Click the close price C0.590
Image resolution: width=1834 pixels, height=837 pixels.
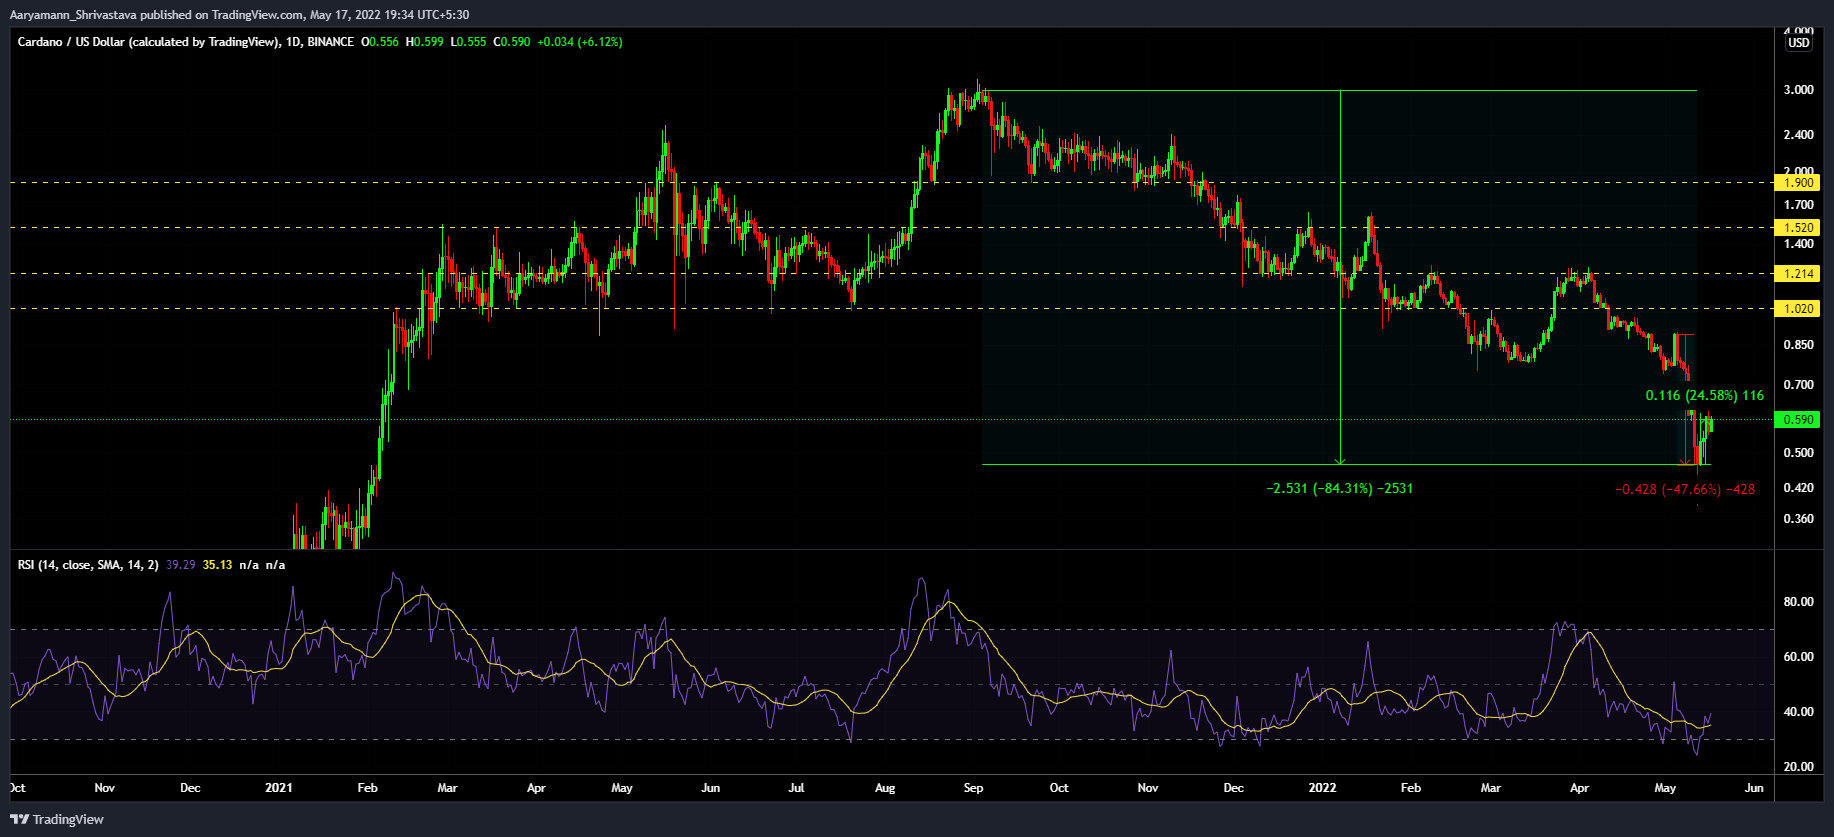click(x=512, y=42)
